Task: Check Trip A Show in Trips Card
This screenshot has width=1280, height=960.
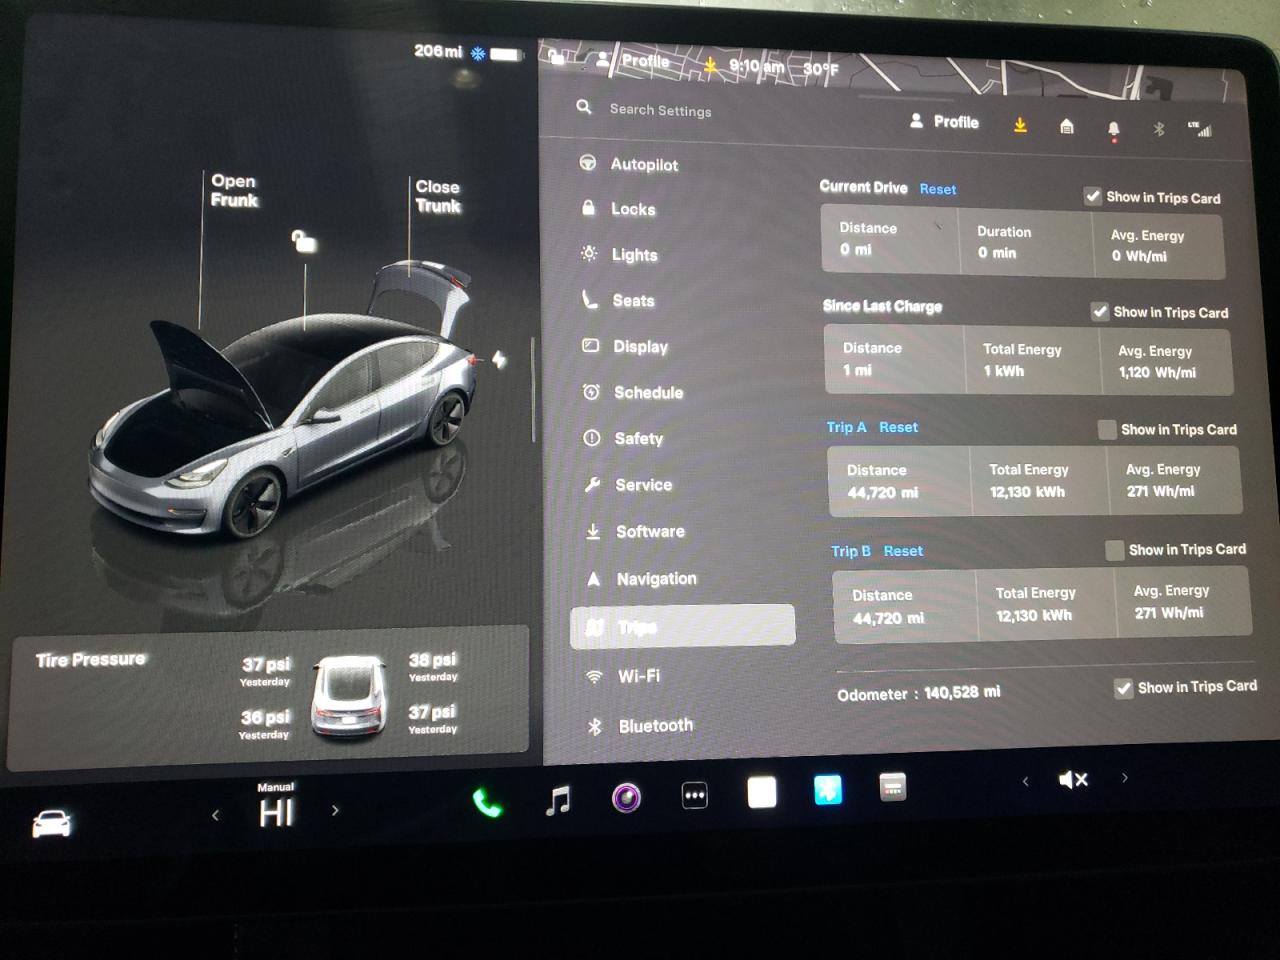Action: [x=1107, y=429]
